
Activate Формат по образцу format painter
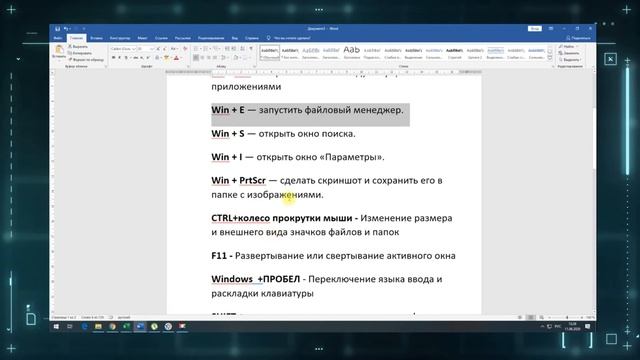(x=86, y=60)
